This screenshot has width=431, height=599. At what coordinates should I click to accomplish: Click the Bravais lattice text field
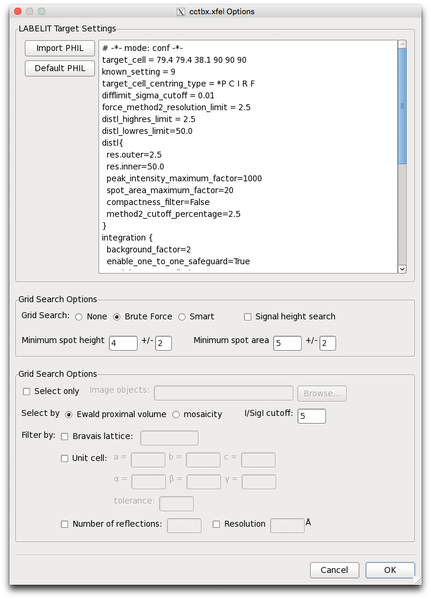click(x=169, y=438)
